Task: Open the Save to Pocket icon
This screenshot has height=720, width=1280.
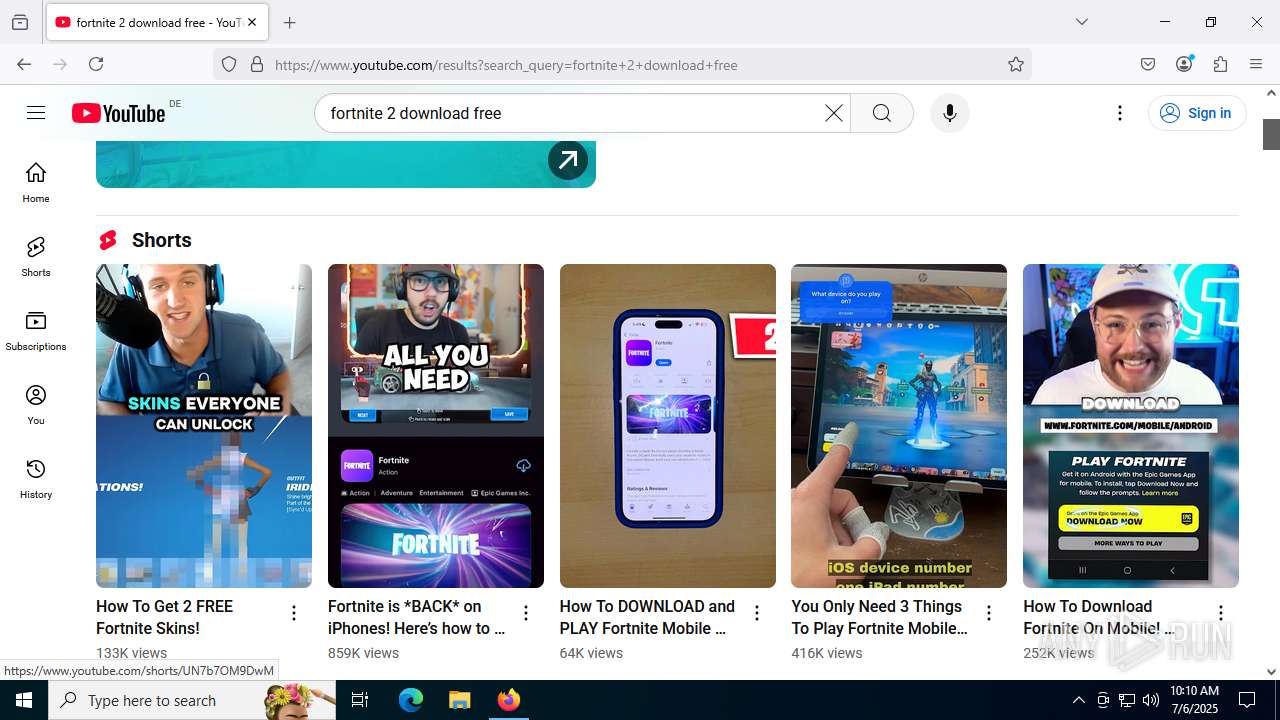Action: click(x=1148, y=64)
